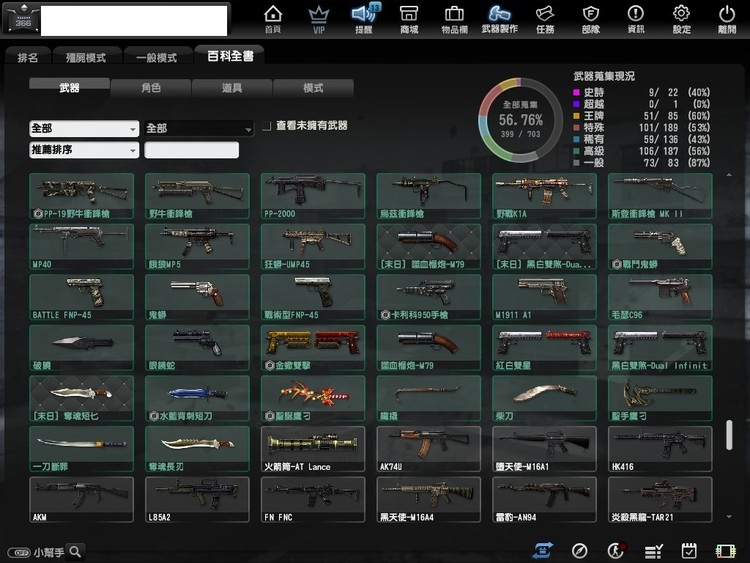Click the blue swap arrows icon at bottom
750x563 pixels.
[x=542, y=551]
